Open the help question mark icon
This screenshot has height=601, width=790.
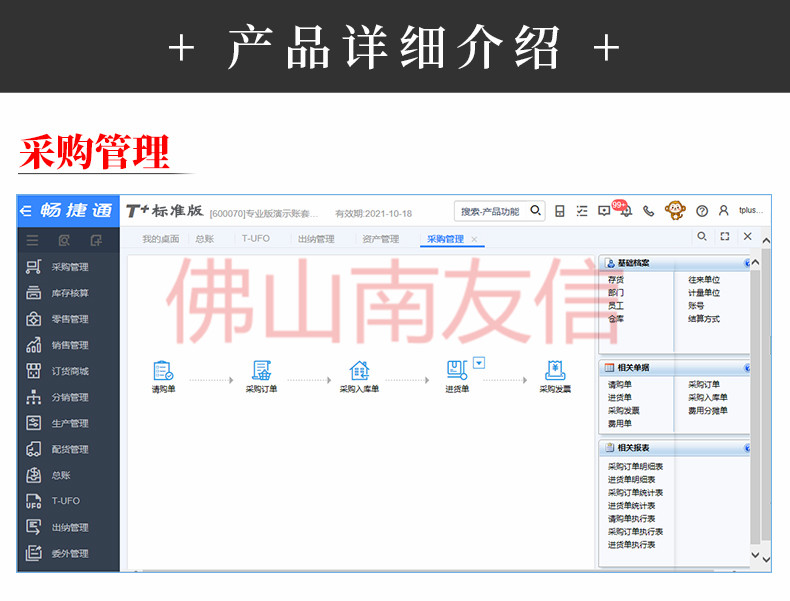(x=702, y=211)
